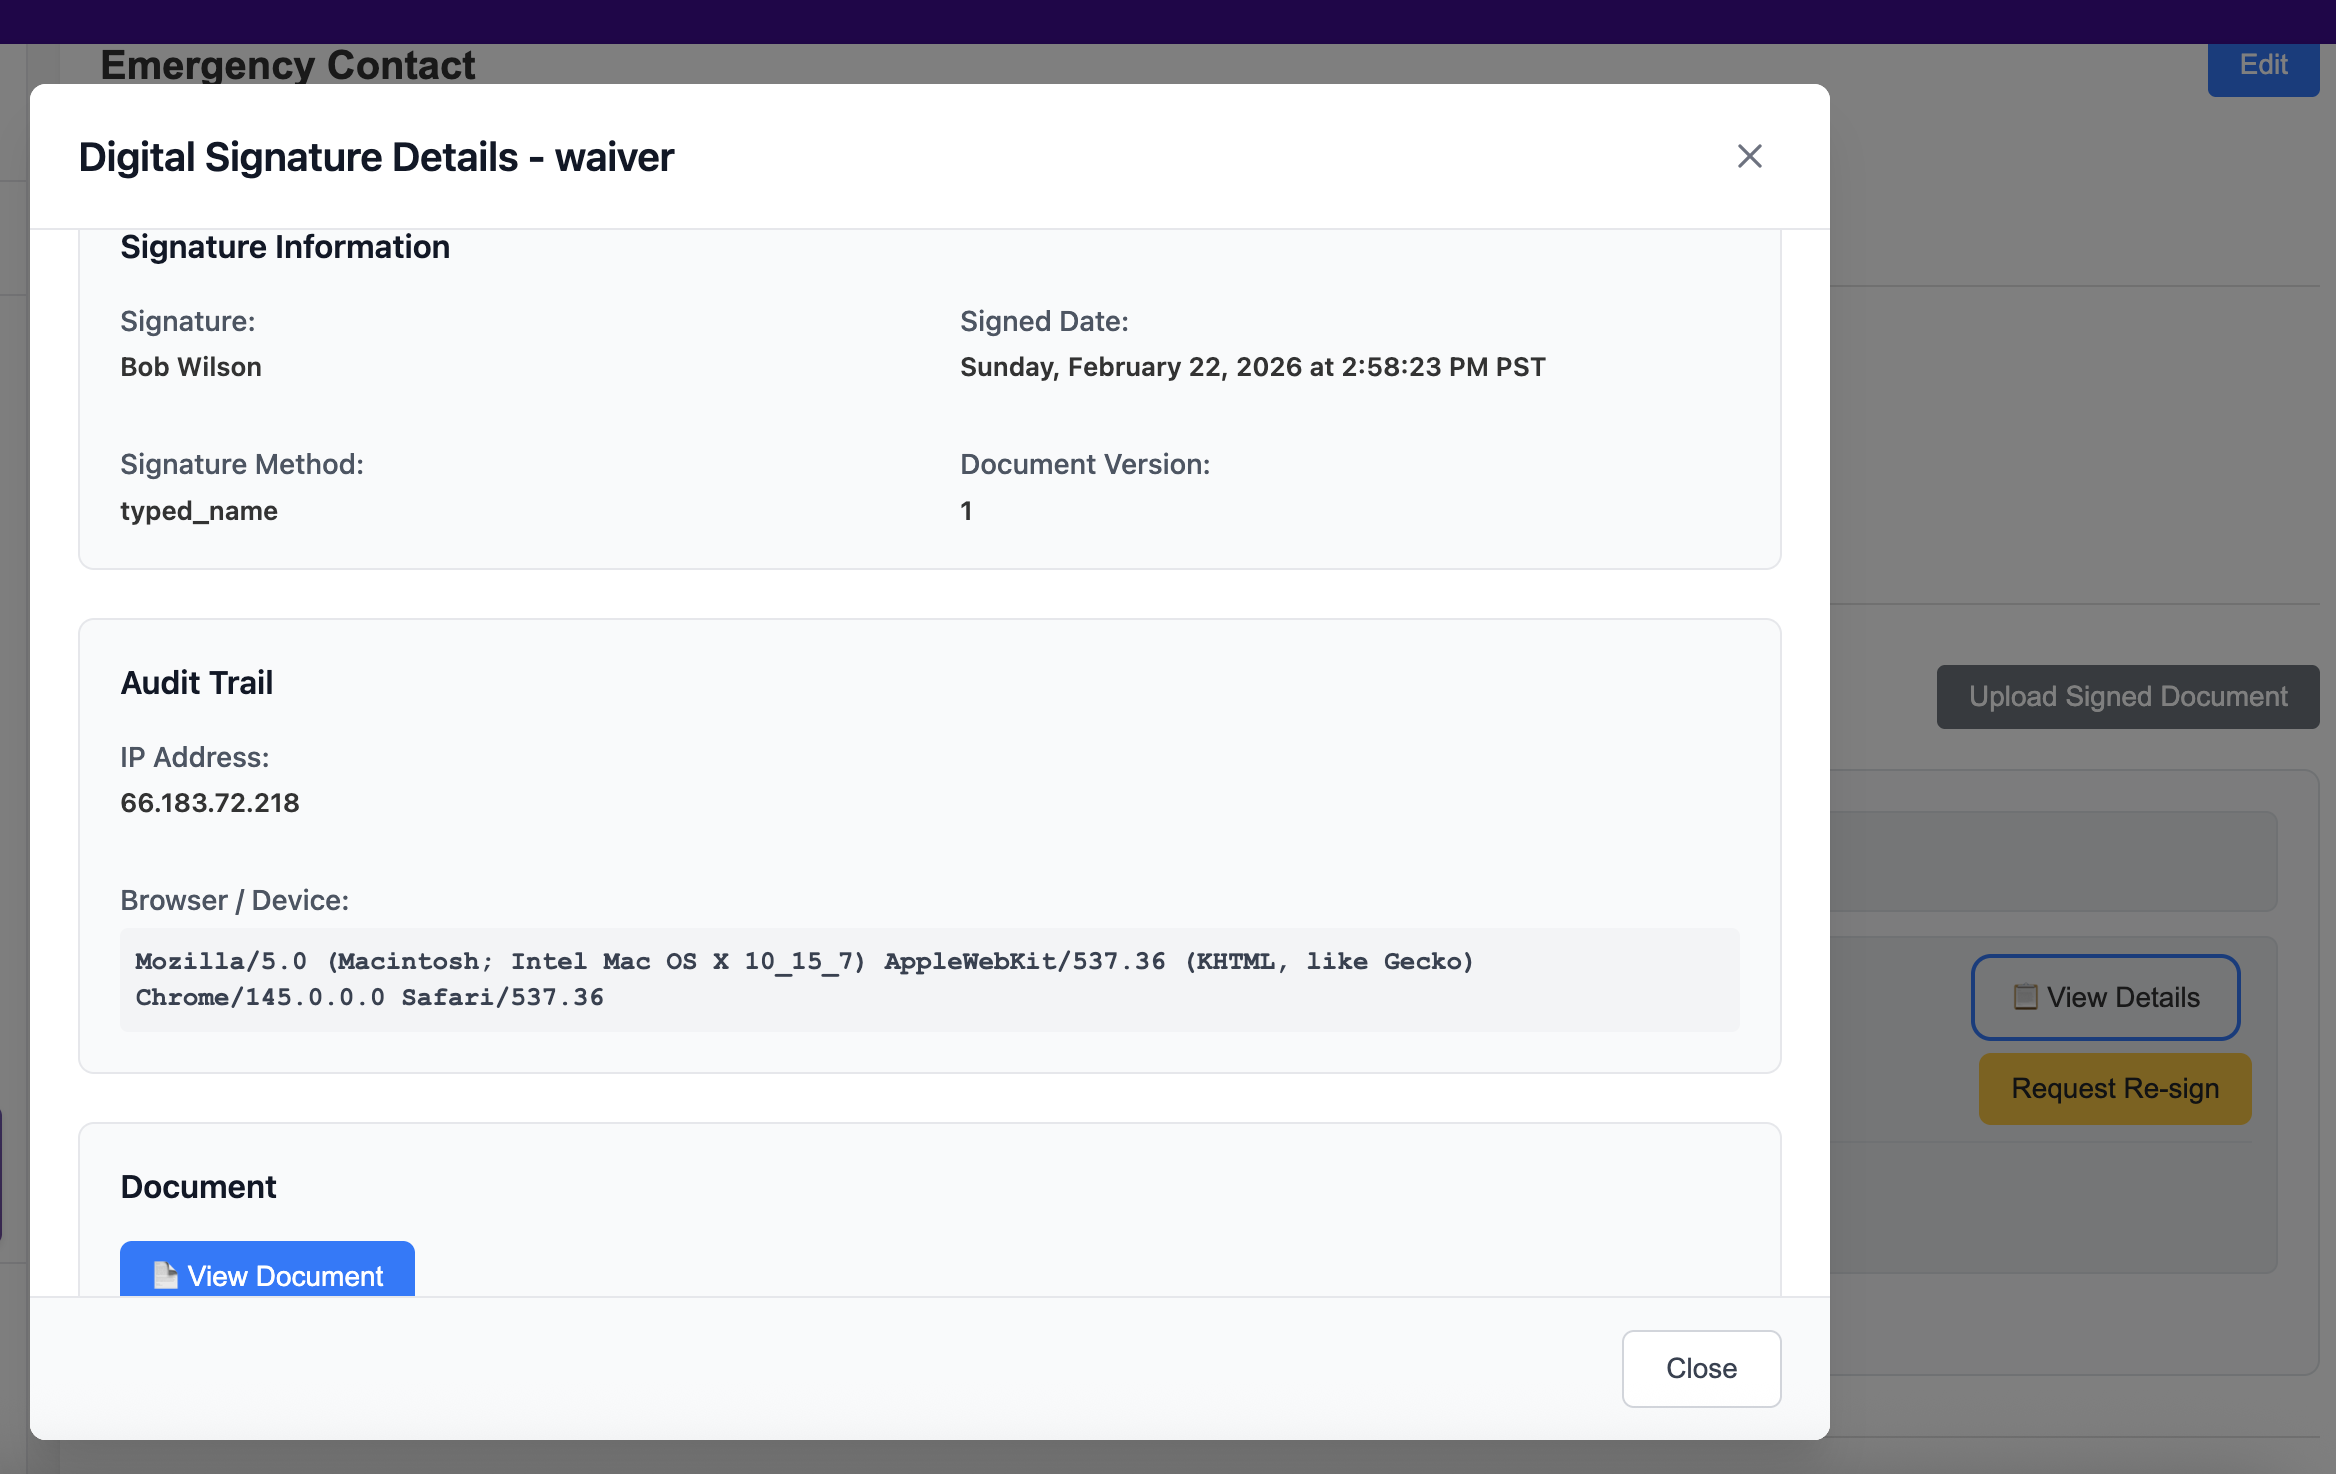Click the typed_name signature method value
Screen dimensions: 2336x1474
(199, 511)
